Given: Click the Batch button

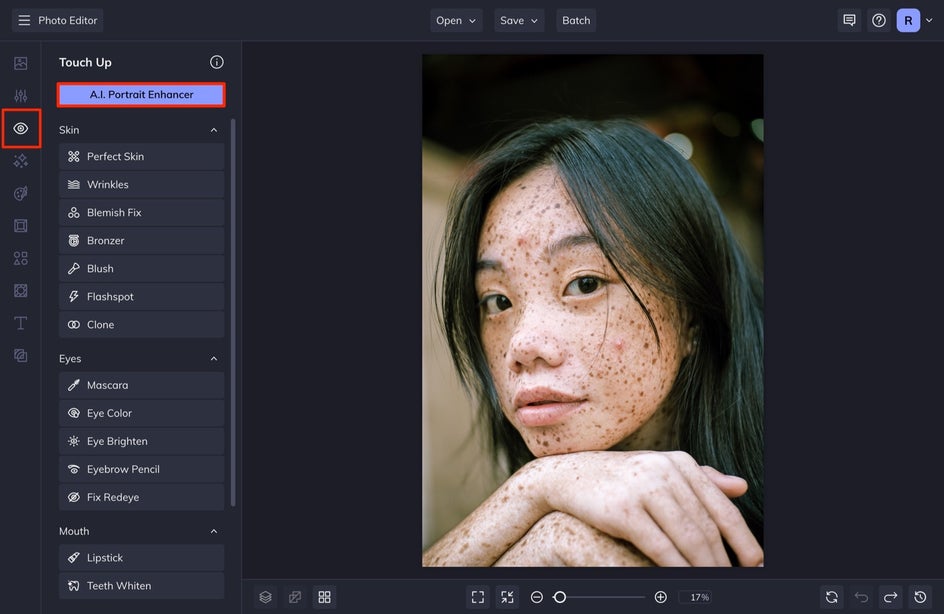Looking at the screenshot, I should [576, 20].
